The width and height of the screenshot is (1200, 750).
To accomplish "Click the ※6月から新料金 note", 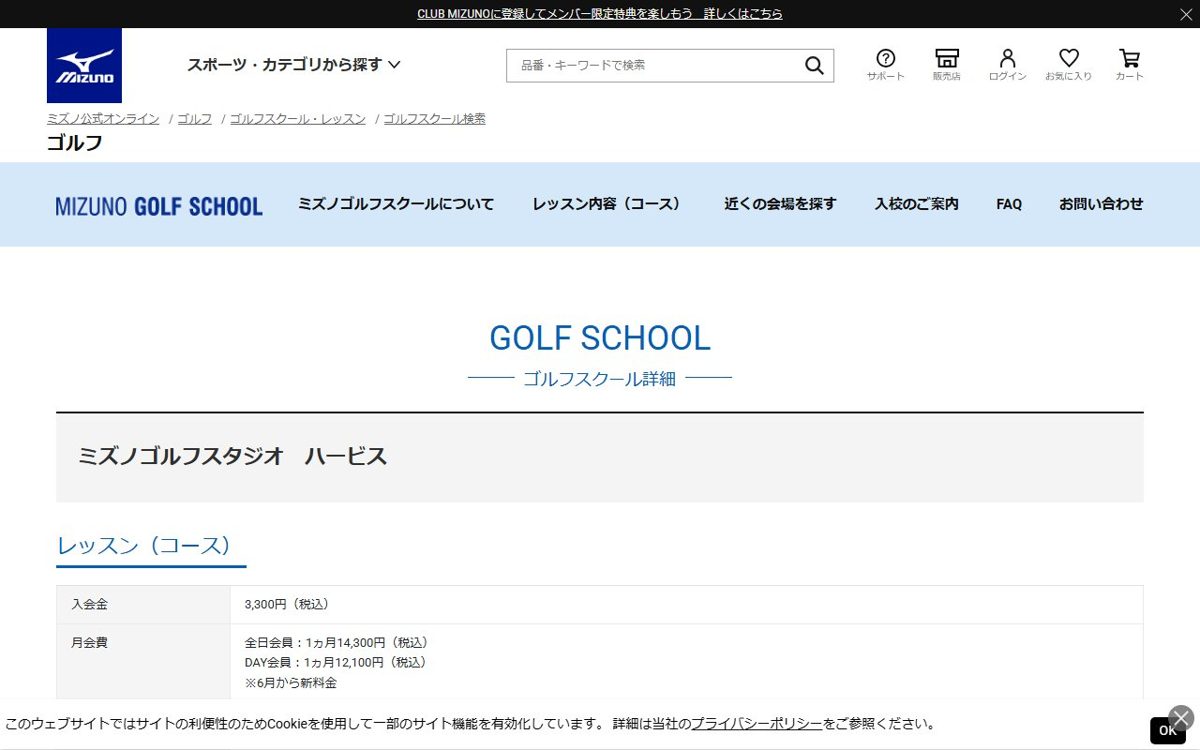I will (291, 683).
